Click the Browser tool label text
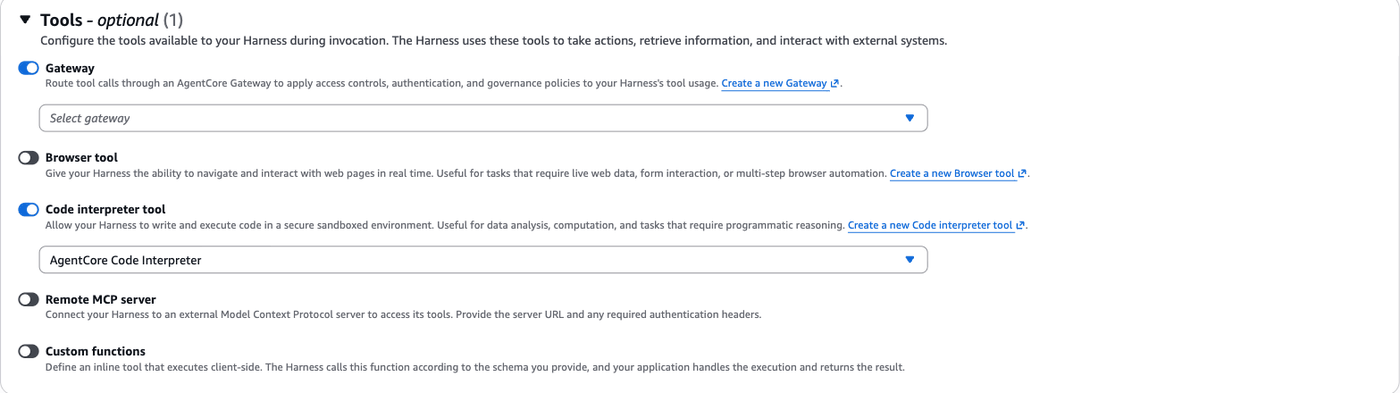 (x=82, y=158)
